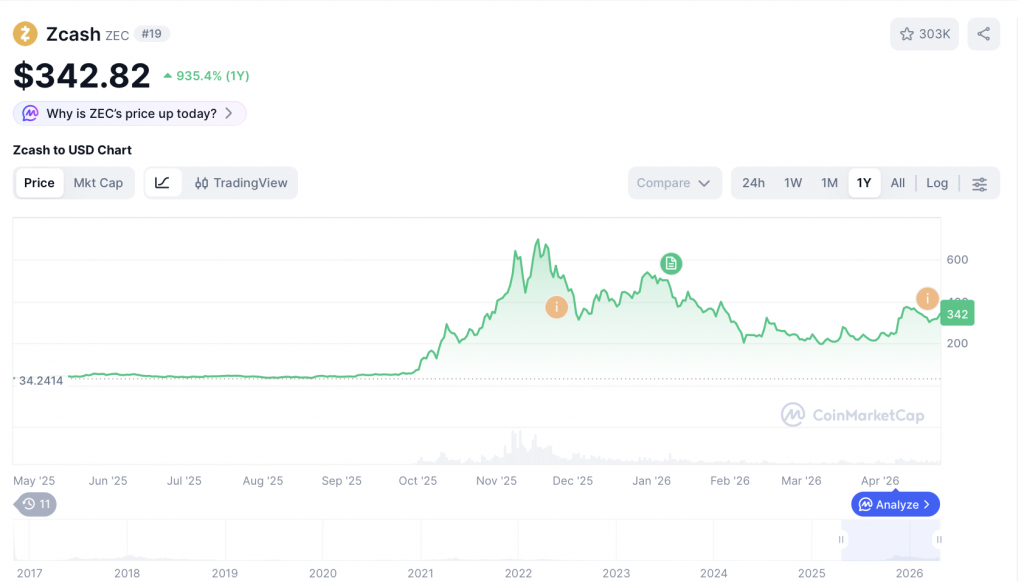Viewport: 1024px width, 581px height.
Task: Click the CoinMarketCap watermark link
Action: (x=853, y=415)
